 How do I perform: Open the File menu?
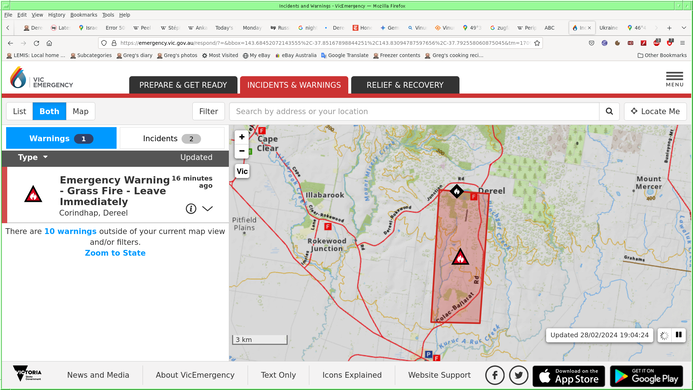pyautogui.click(x=8, y=15)
